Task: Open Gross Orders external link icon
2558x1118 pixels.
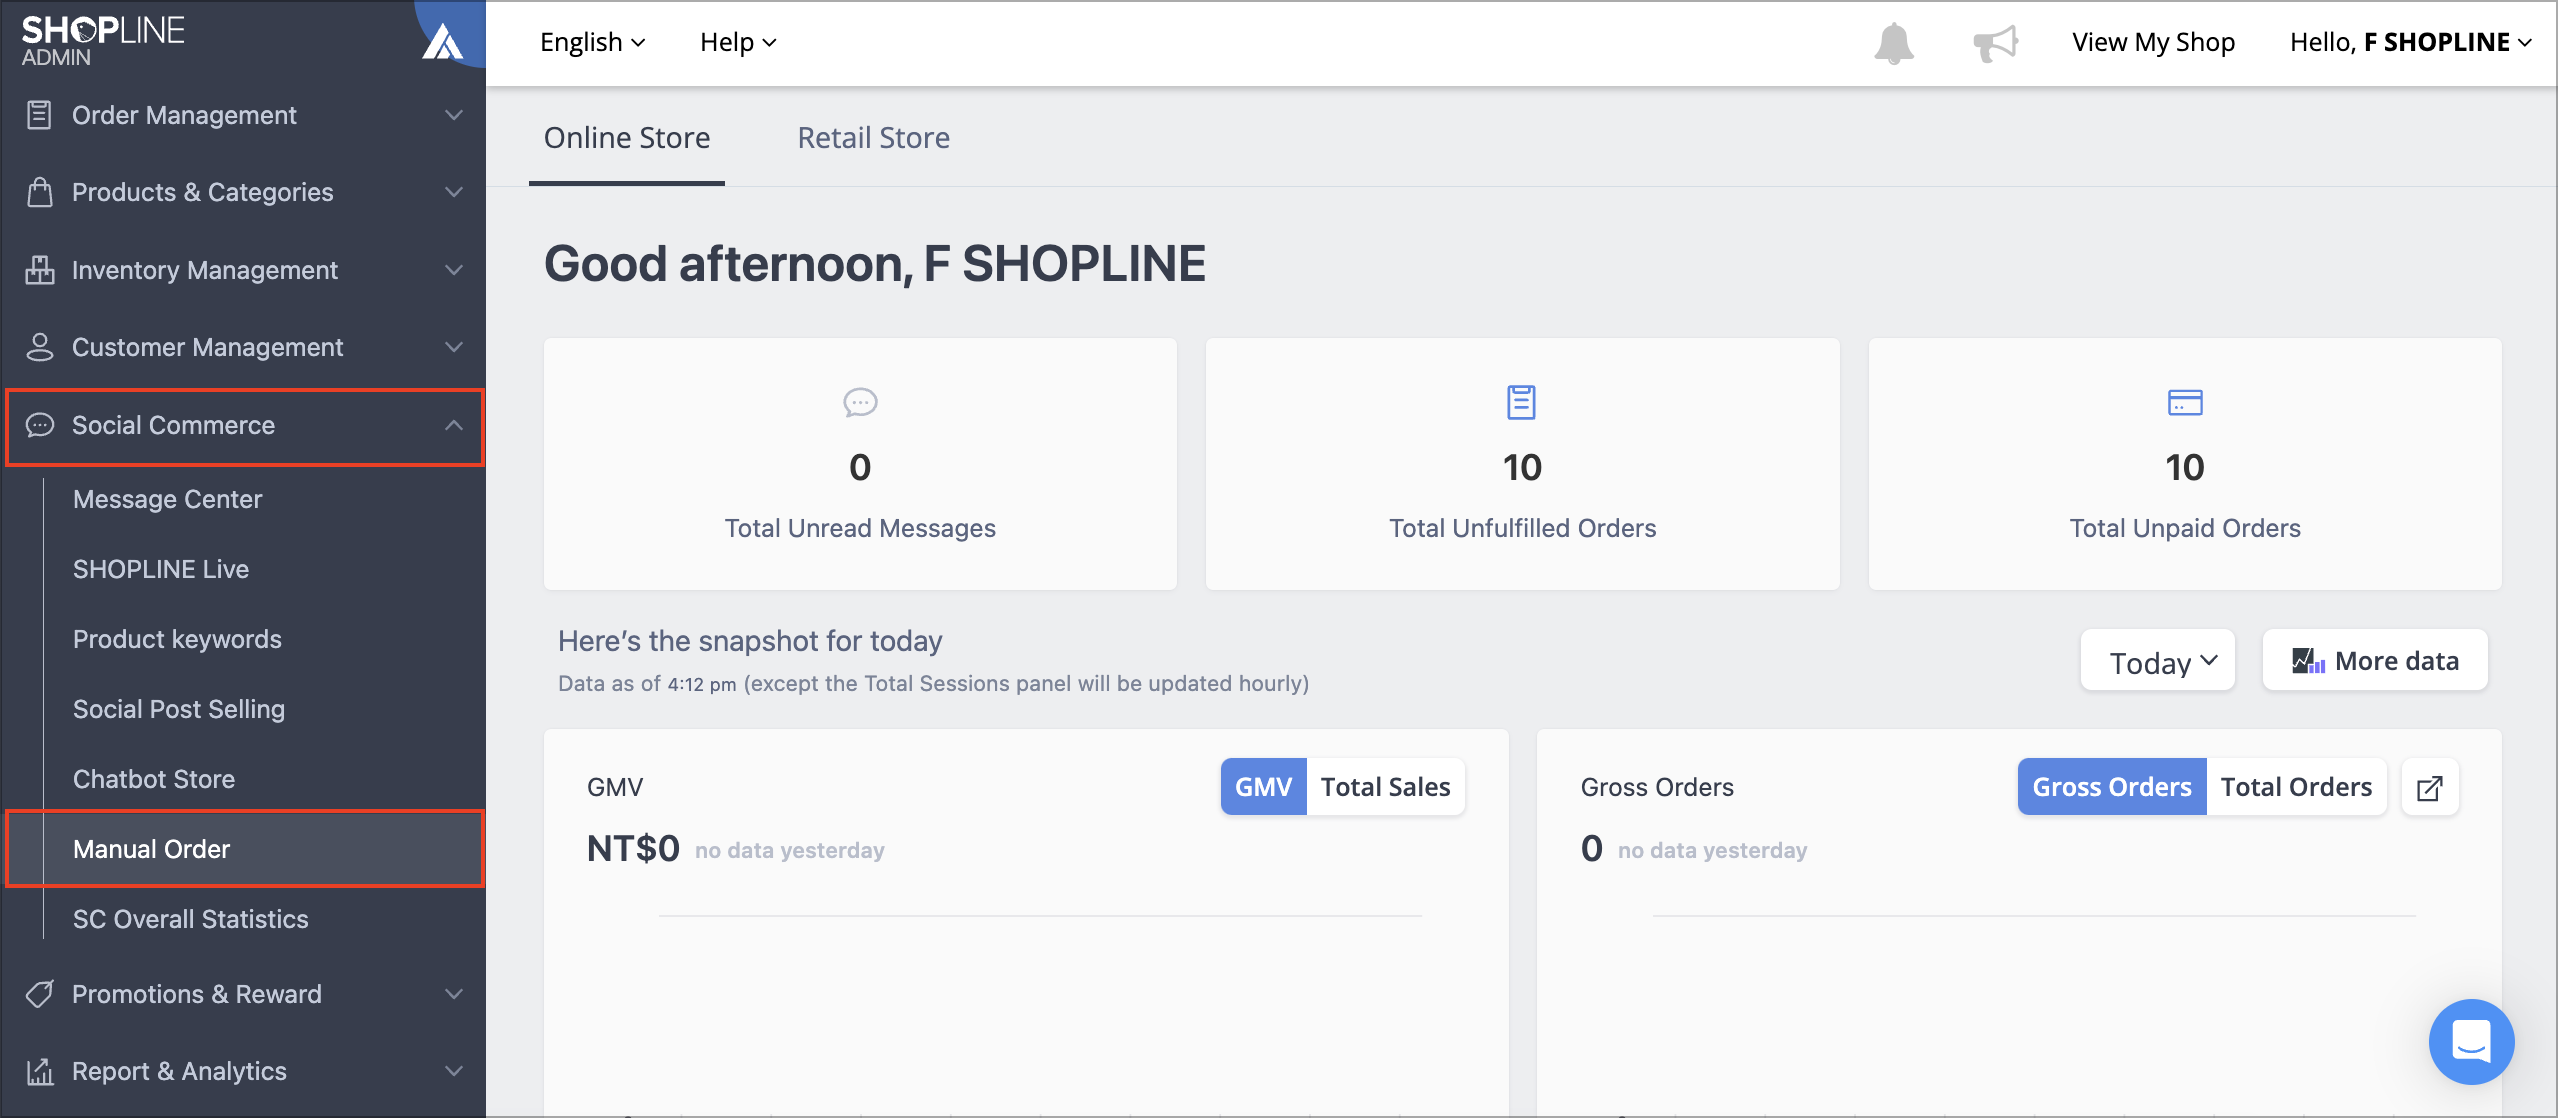Action: pos(2429,788)
